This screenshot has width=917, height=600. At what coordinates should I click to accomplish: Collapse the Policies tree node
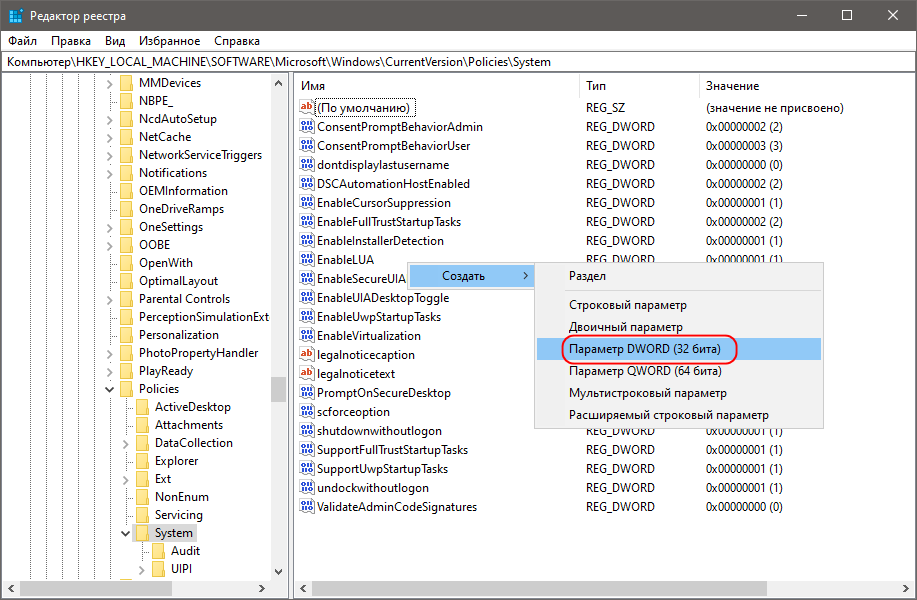point(109,389)
